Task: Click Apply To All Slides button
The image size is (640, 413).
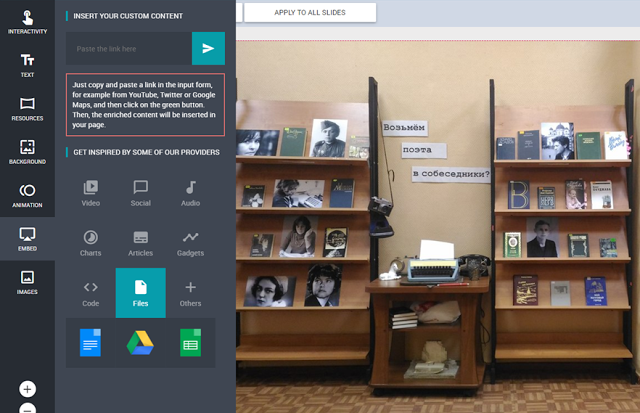Action: point(310,12)
